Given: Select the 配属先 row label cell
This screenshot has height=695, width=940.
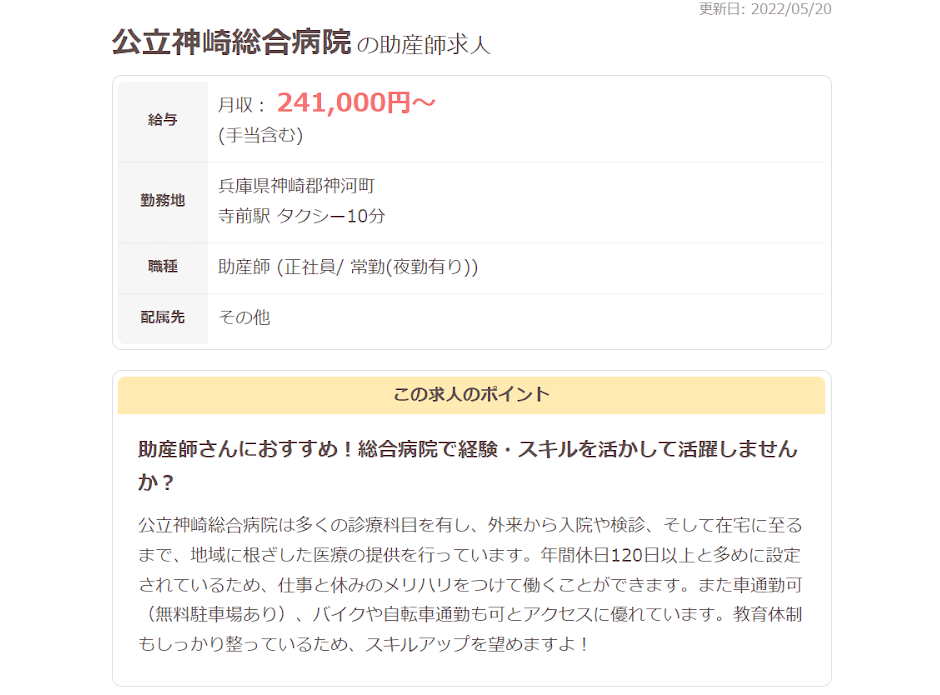Looking at the screenshot, I should tap(162, 318).
